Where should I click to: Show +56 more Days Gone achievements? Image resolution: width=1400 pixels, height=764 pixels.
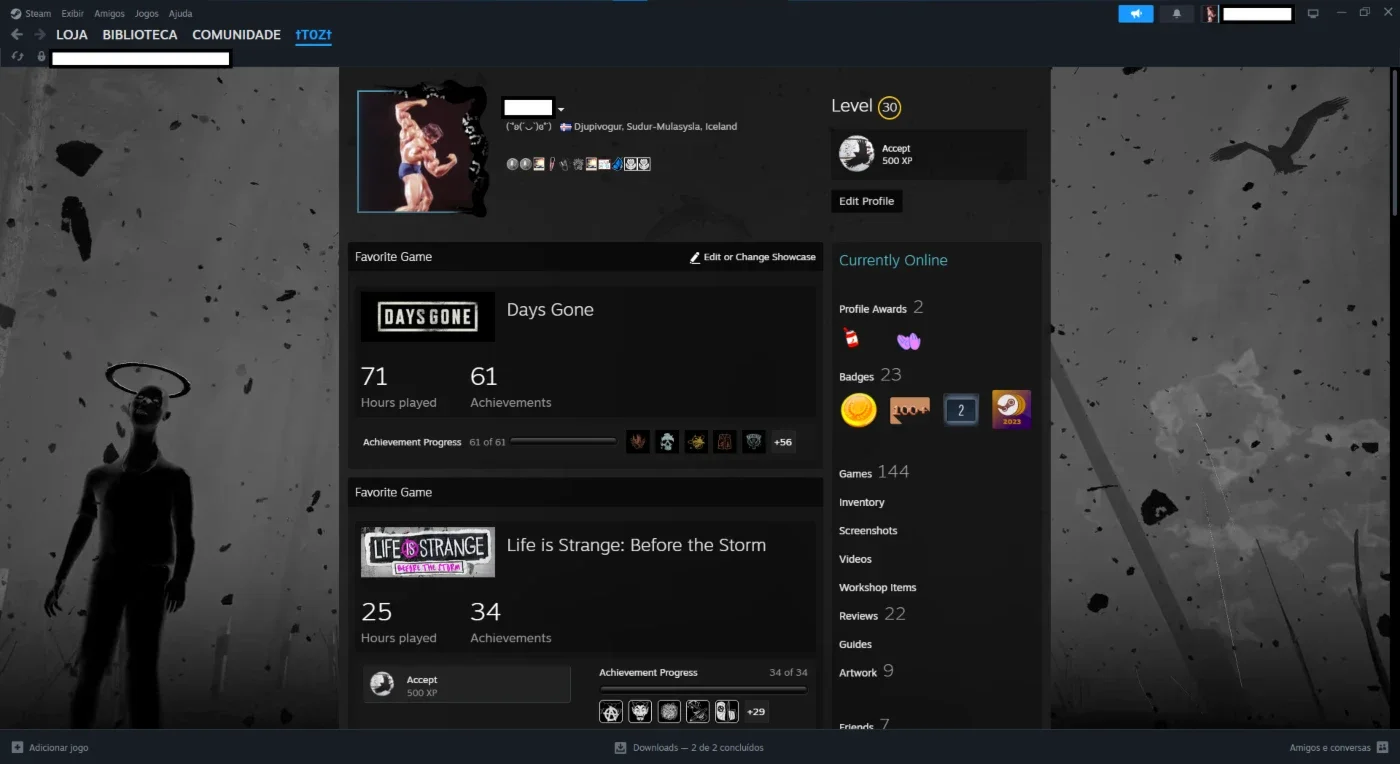point(783,442)
